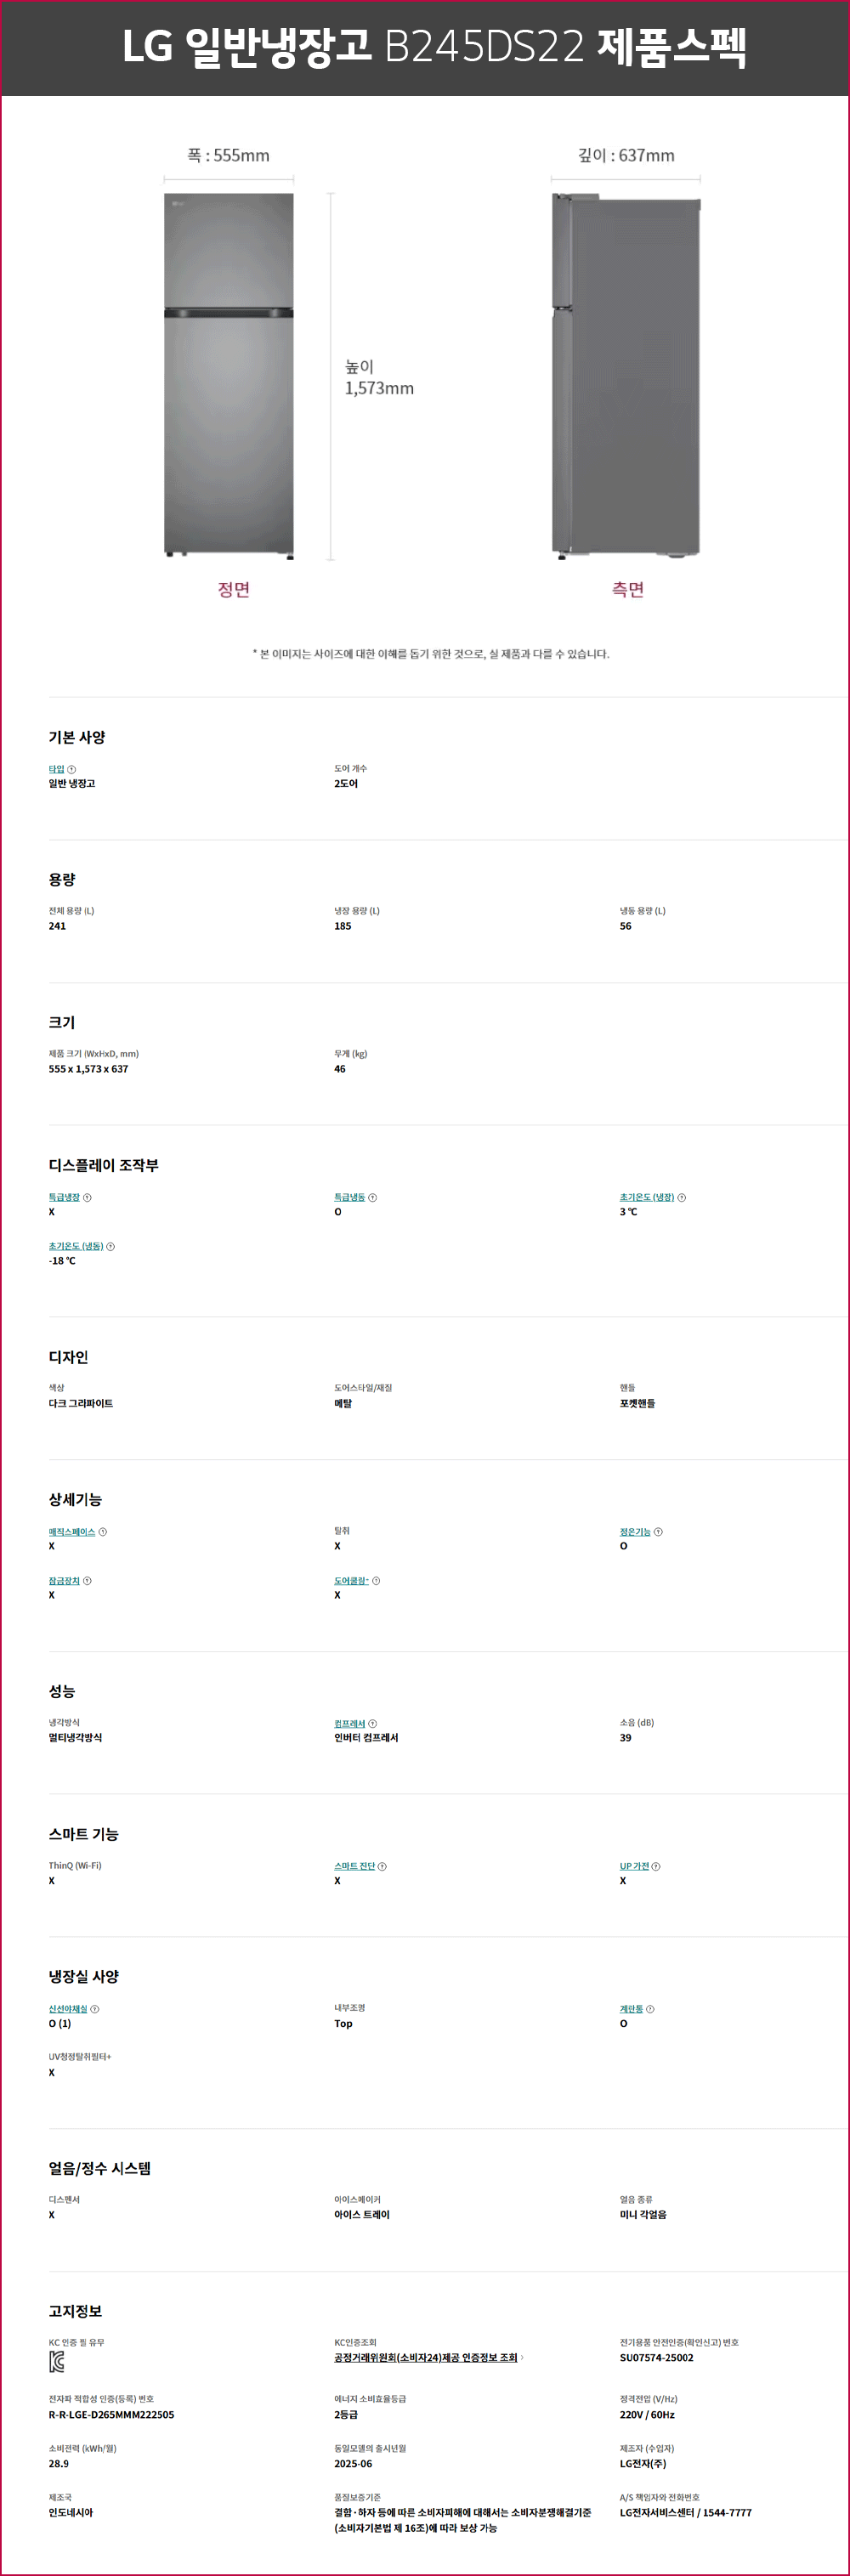Click the info icon beside 매직스페이스
Viewport: 850px width, 2576px height.
tap(102, 1532)
